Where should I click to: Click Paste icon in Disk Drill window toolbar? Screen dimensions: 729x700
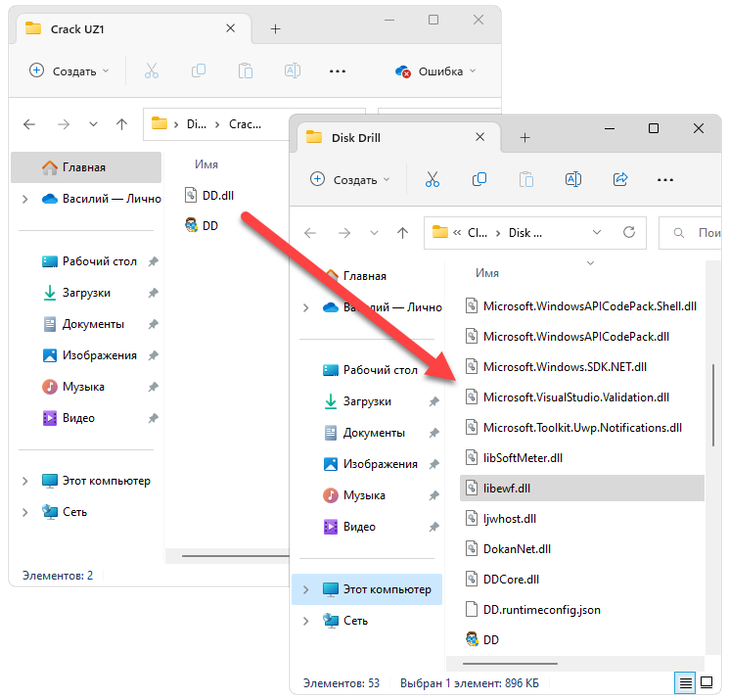526,179
